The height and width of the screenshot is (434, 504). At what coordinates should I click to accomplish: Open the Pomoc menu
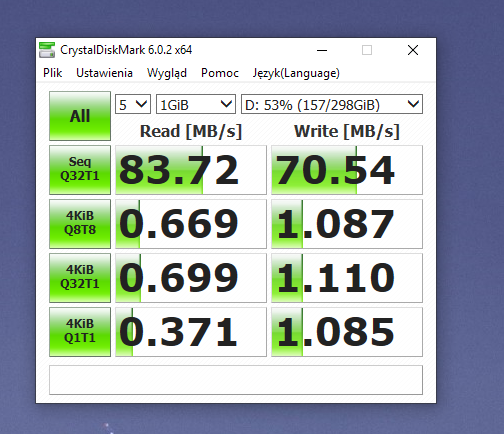[220, 73]
